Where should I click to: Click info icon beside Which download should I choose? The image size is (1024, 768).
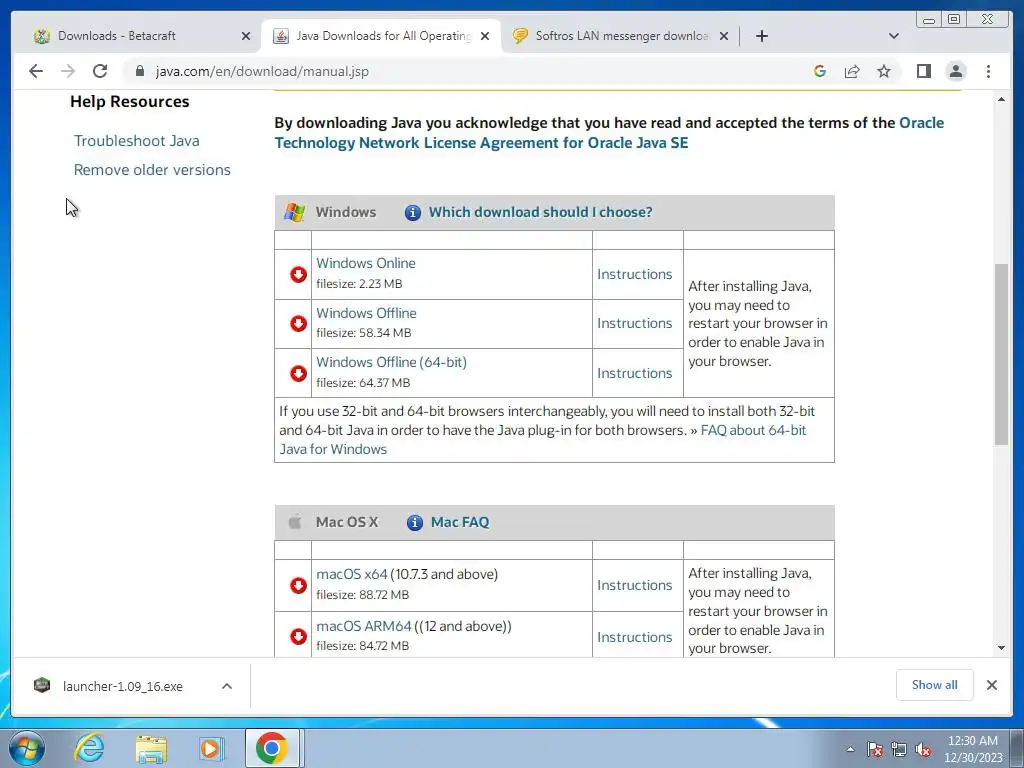click(413, 212)
